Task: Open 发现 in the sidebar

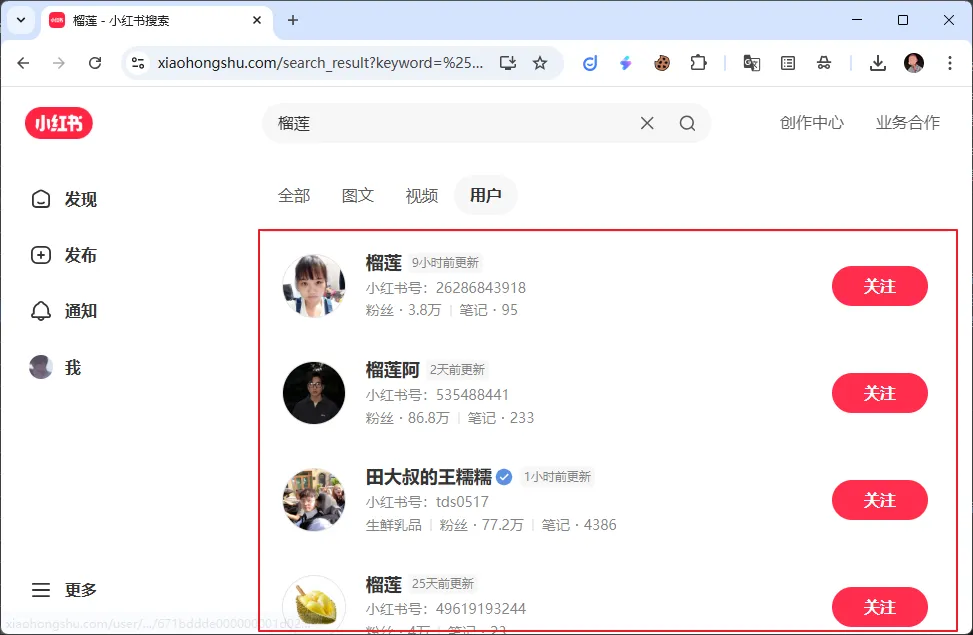Action: (x=65, y=199)
